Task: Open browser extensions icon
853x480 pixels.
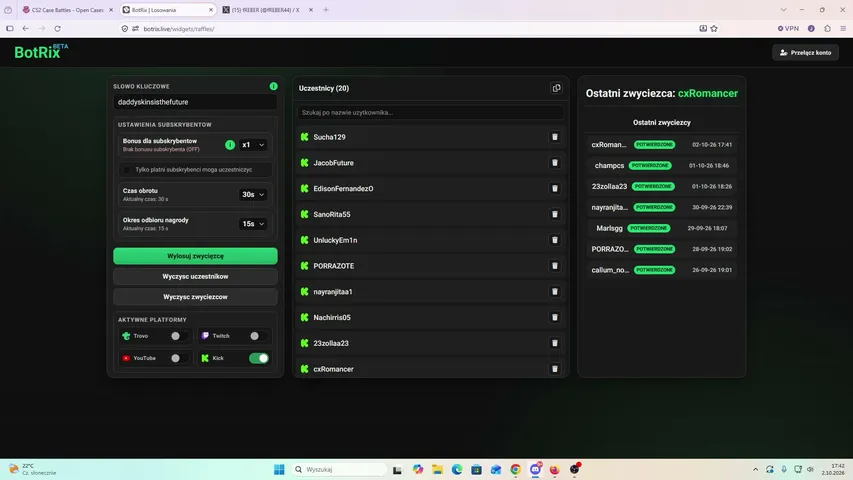Action: click(x=827, y=28)
